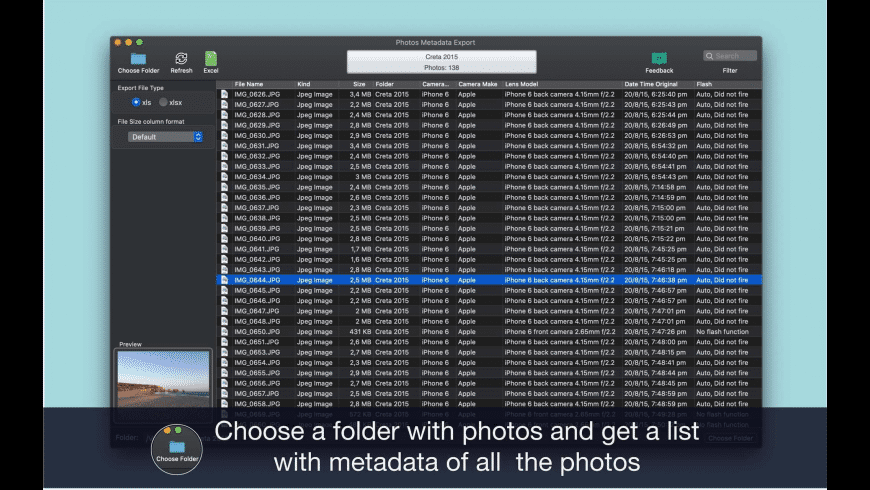This screenshot has width=870, height=490.
Task: Click file icon of IMG_0655.JPG row
Action: tap(225, 373)
